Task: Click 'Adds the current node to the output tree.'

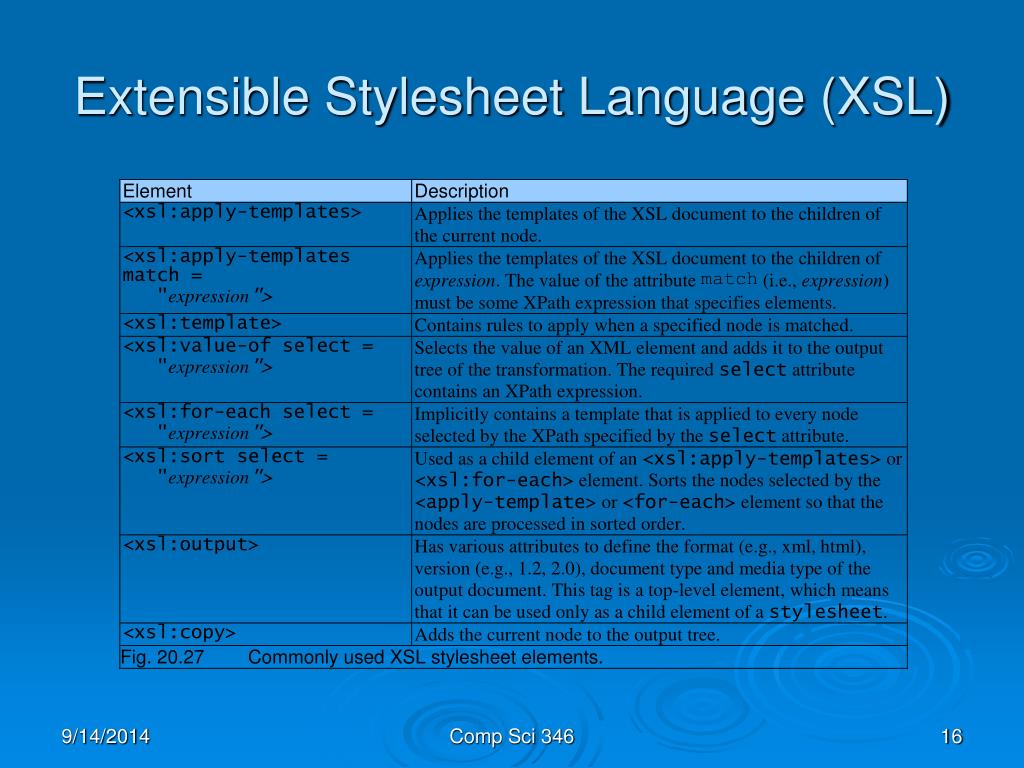Action: (660, 634)
